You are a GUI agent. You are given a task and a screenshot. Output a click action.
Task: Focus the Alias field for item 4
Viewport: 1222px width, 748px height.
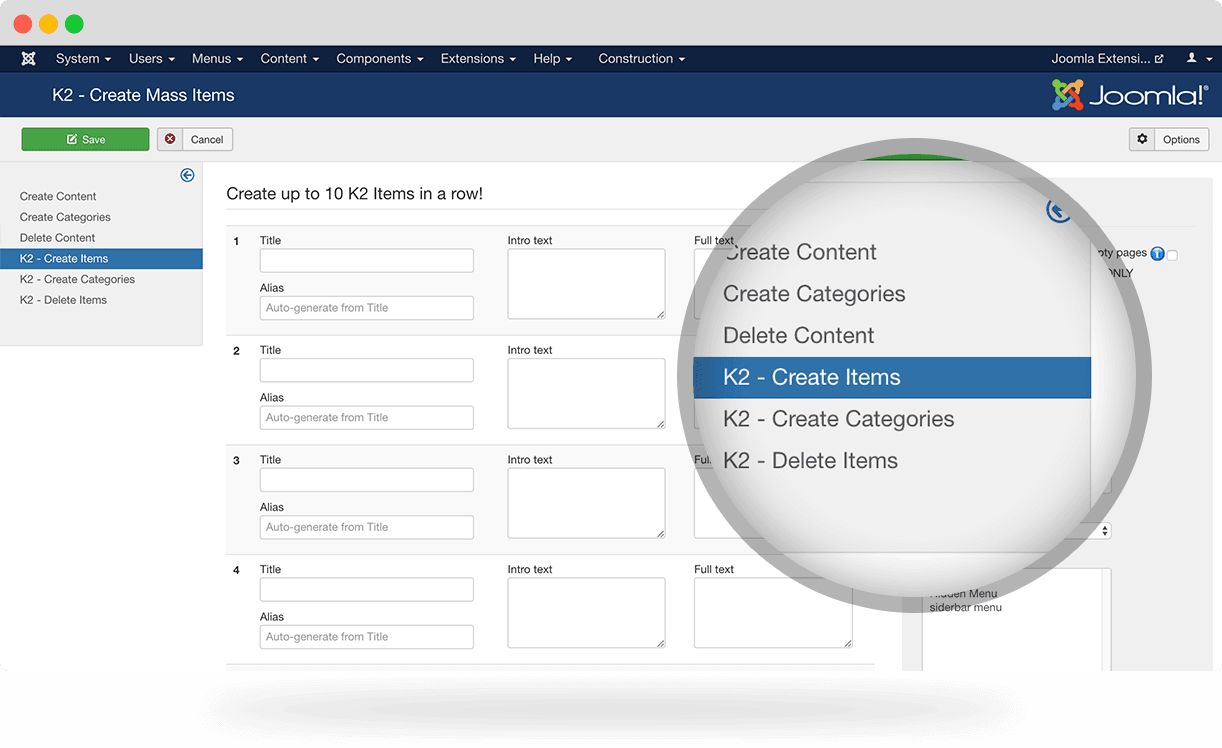[366, 637]
